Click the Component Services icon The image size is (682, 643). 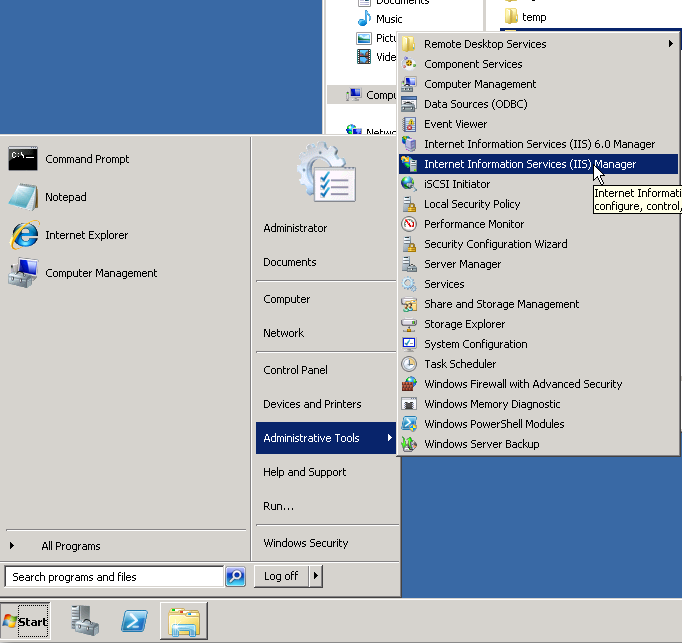point(409,64)
